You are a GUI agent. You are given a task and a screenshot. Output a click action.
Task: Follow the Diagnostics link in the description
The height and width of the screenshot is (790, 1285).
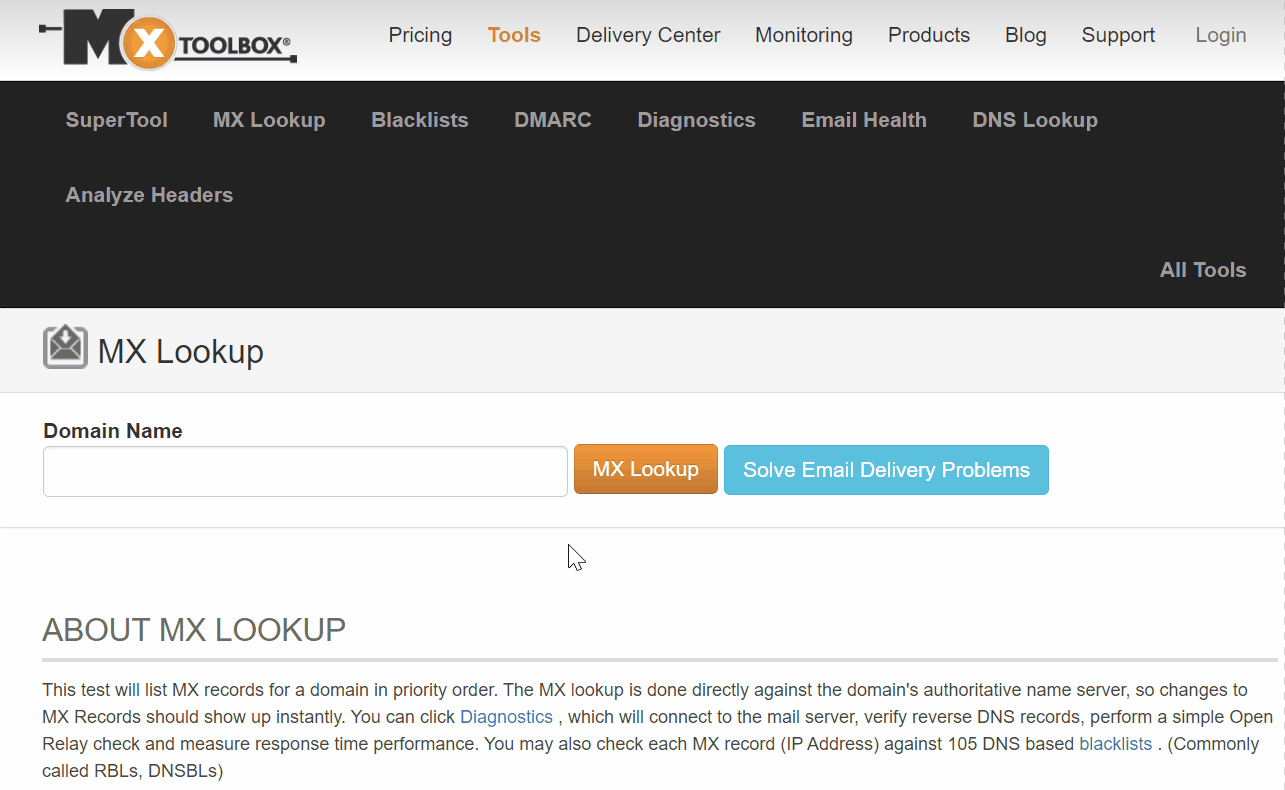pos(506,717)
